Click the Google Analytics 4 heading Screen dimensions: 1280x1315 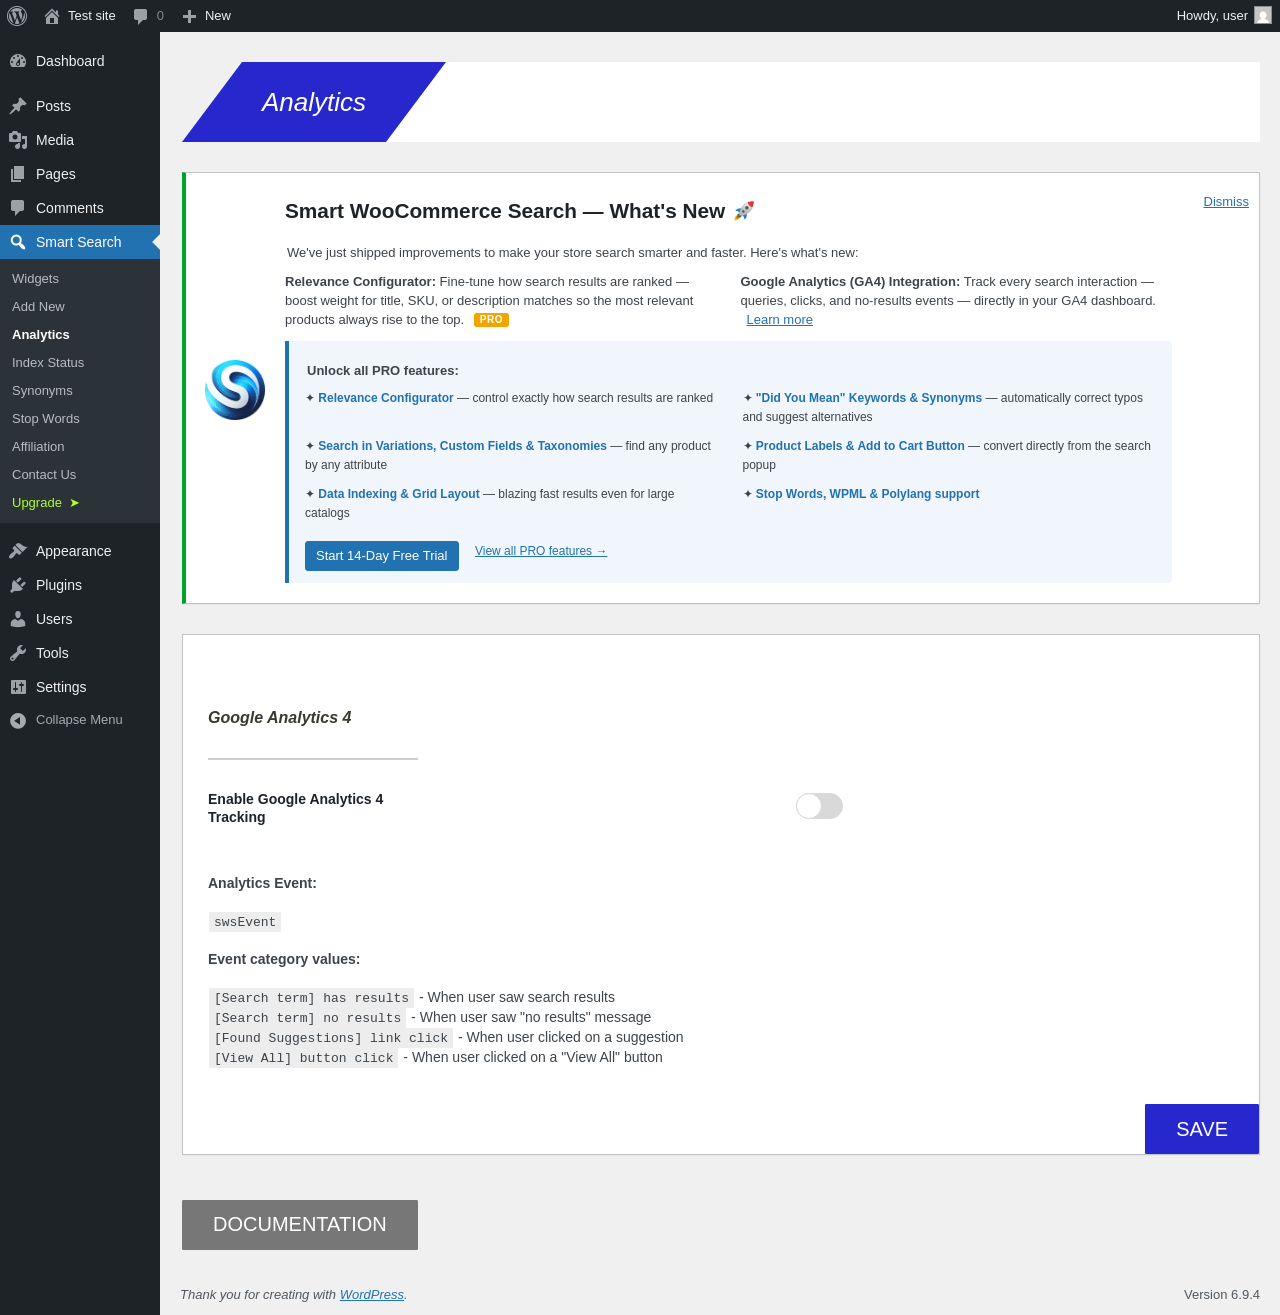coord(280,717)
